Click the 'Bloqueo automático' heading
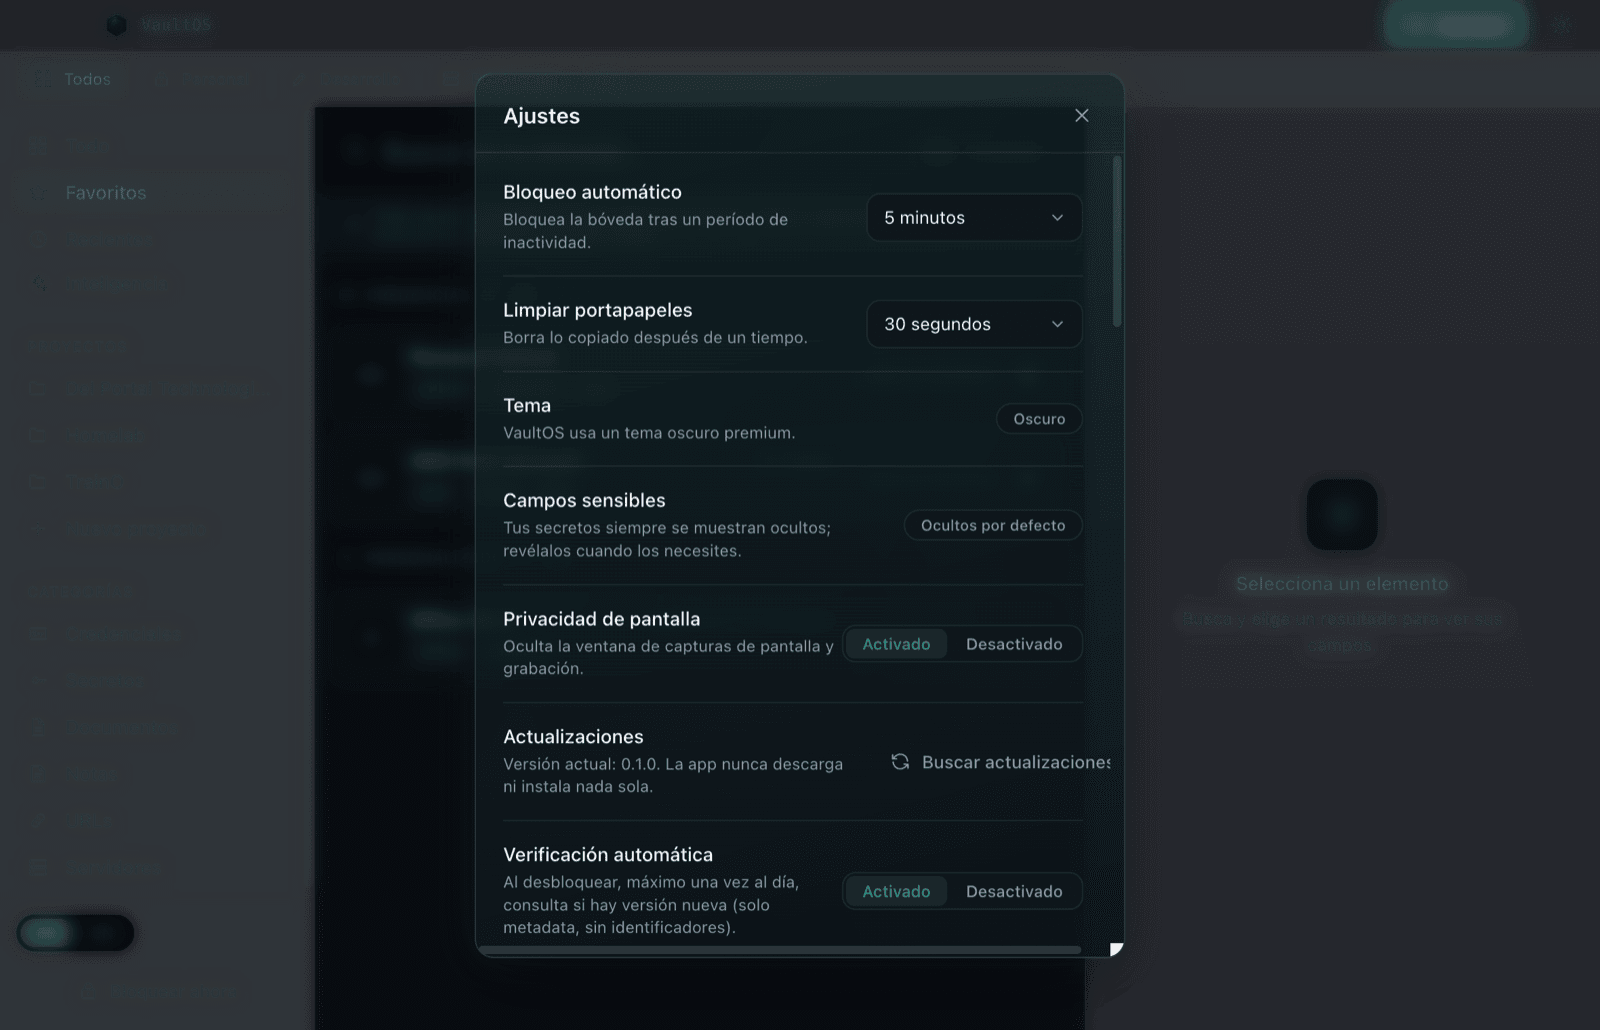This screenshot has height=1030, width=1600. tap(592, 192)
